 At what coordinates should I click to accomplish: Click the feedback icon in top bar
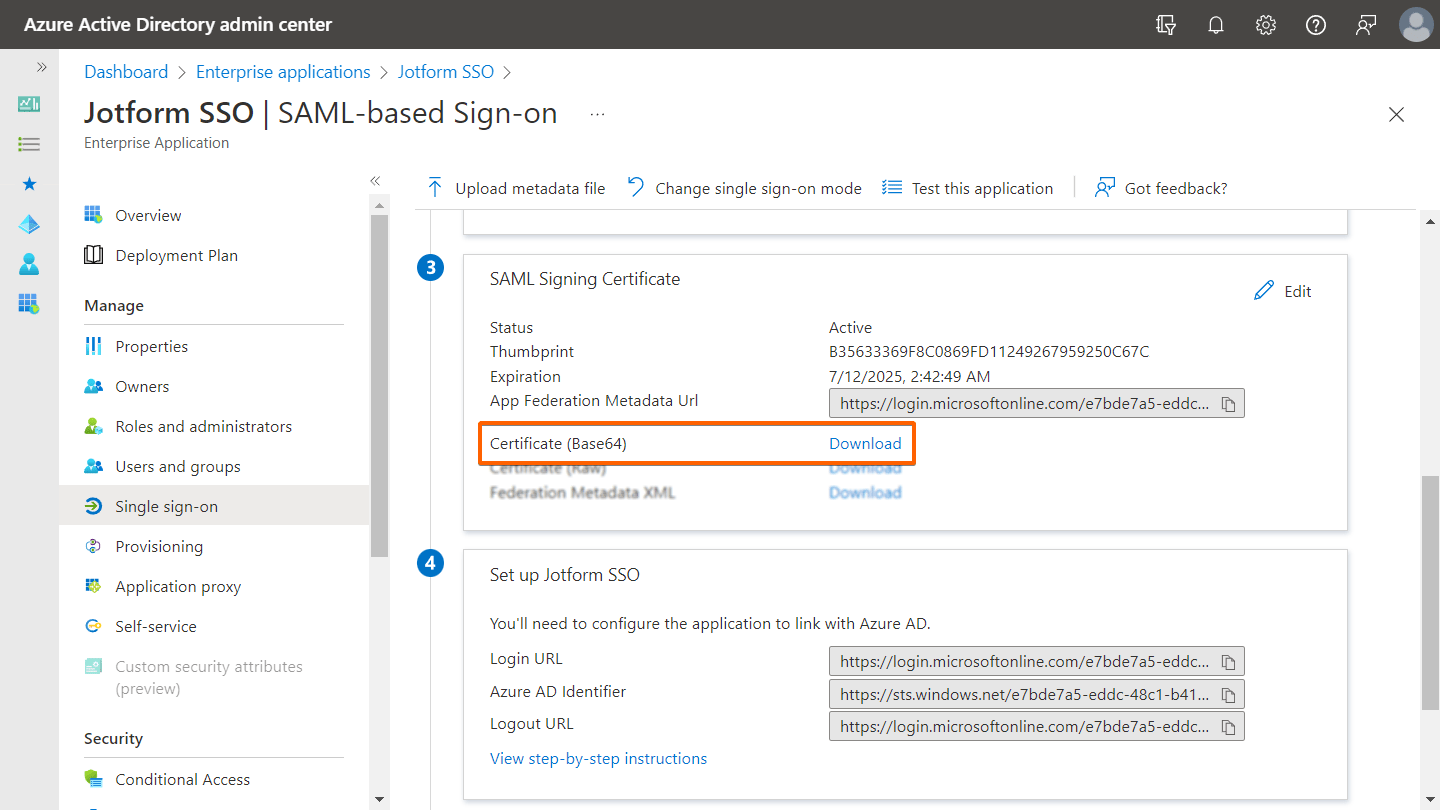[1366, 25]
